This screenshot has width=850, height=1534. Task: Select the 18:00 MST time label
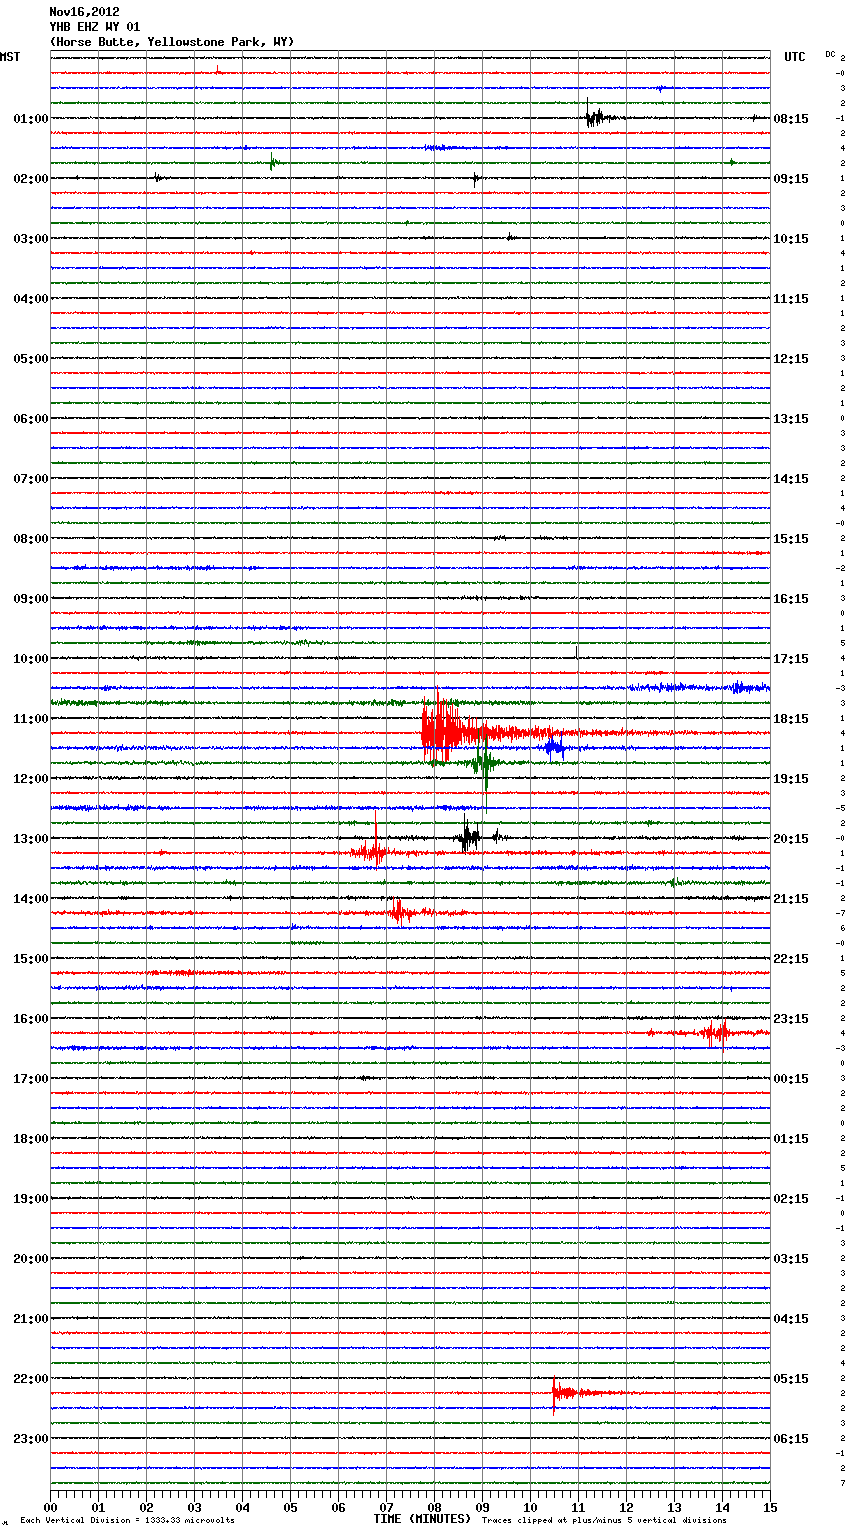click(31, 1139)
